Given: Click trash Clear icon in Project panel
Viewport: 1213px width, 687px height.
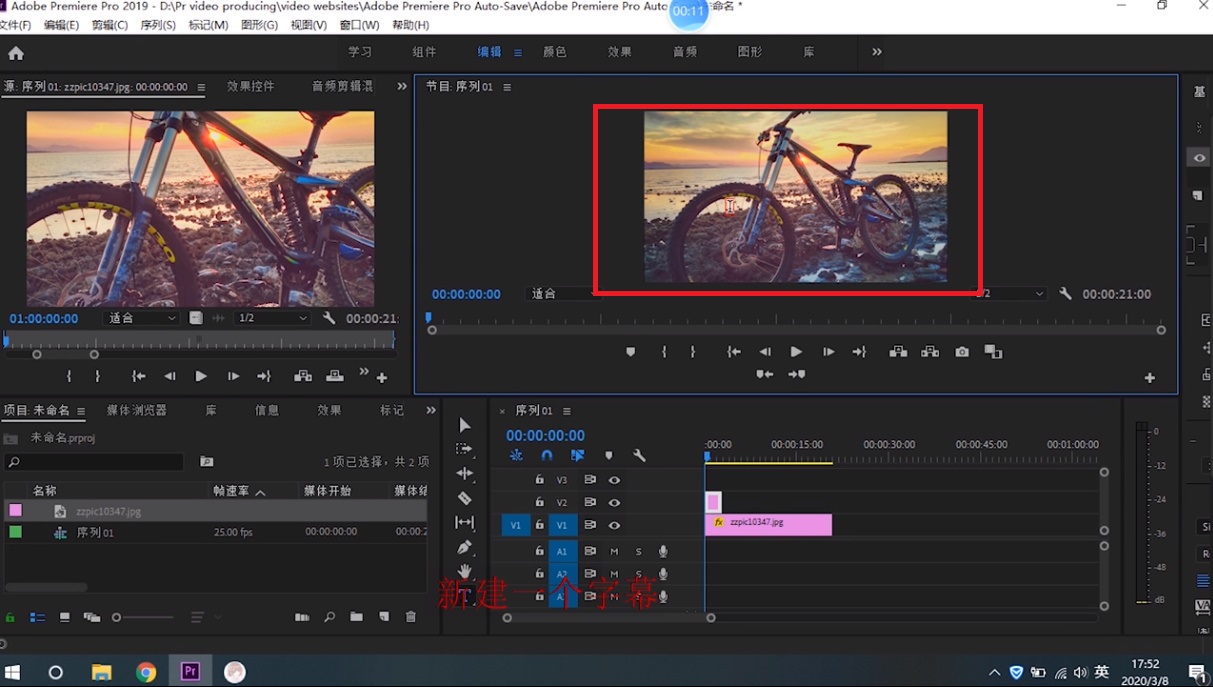Looking at the screenshot, I should (410, 618).
